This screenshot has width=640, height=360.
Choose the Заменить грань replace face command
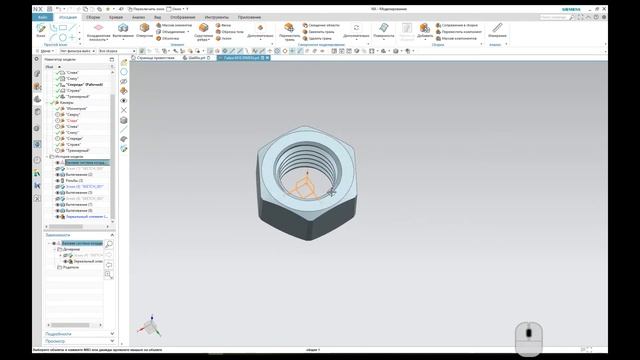point(318,32)
